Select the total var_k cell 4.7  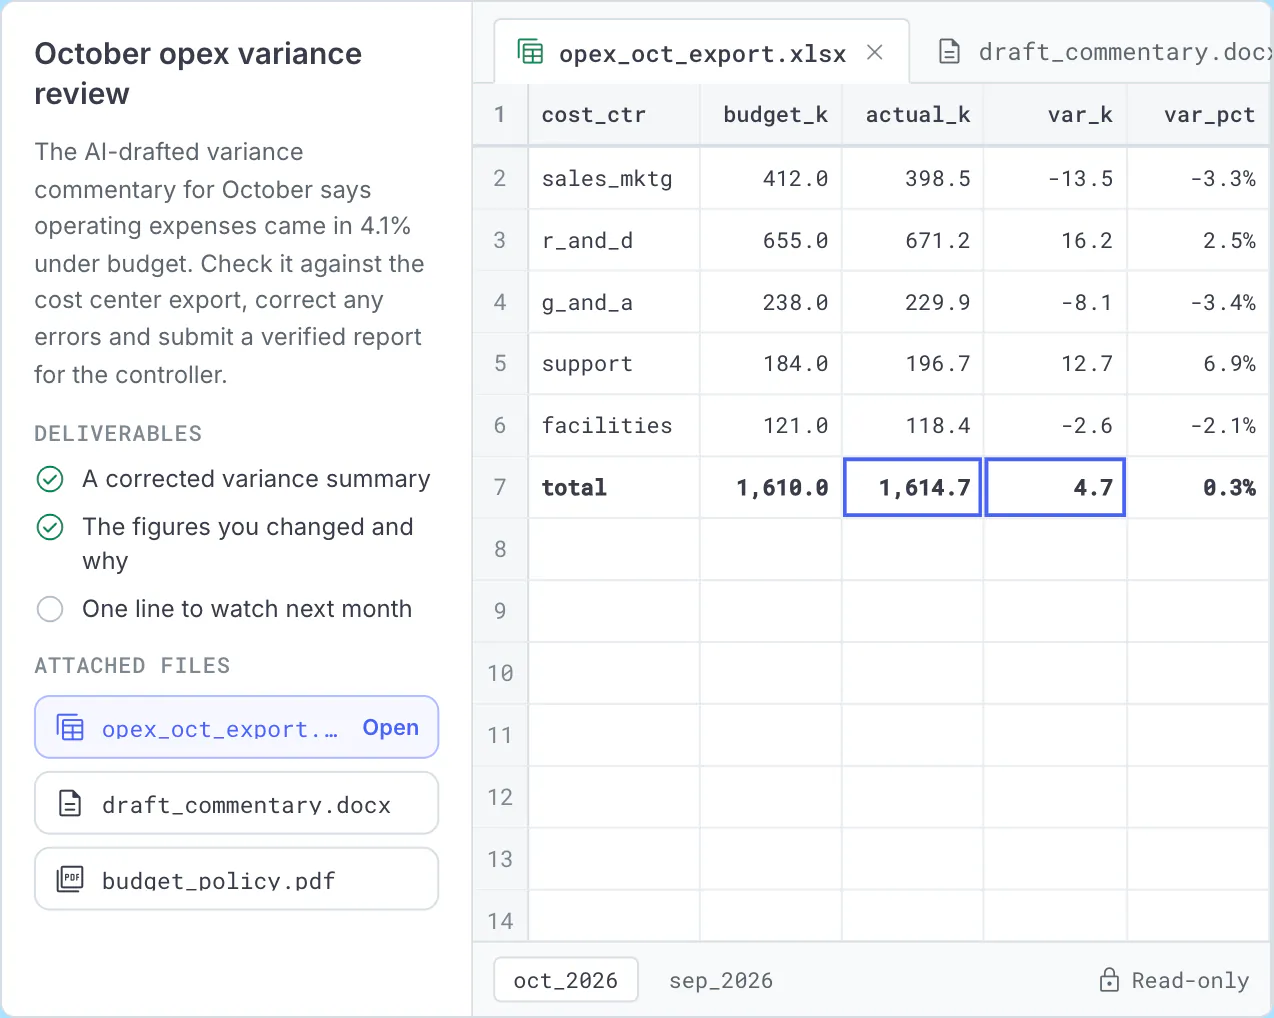[x=1056, y=487]
